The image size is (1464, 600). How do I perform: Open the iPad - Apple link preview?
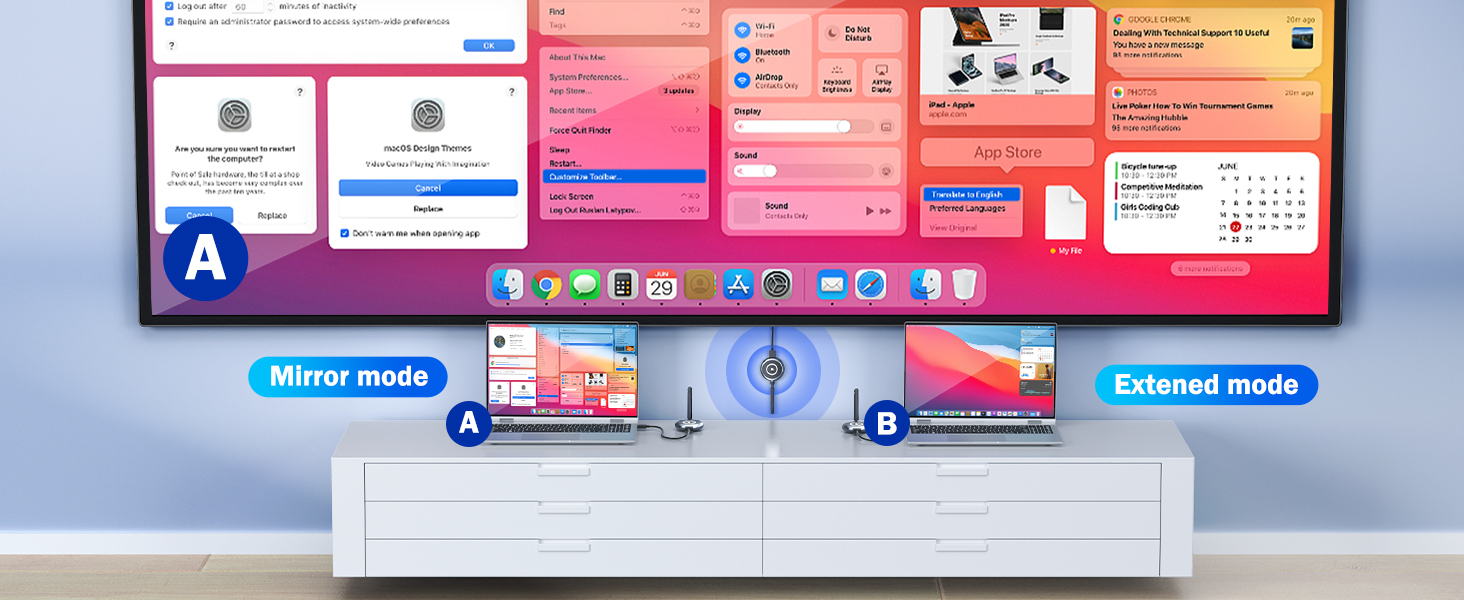click(1006, 65)
